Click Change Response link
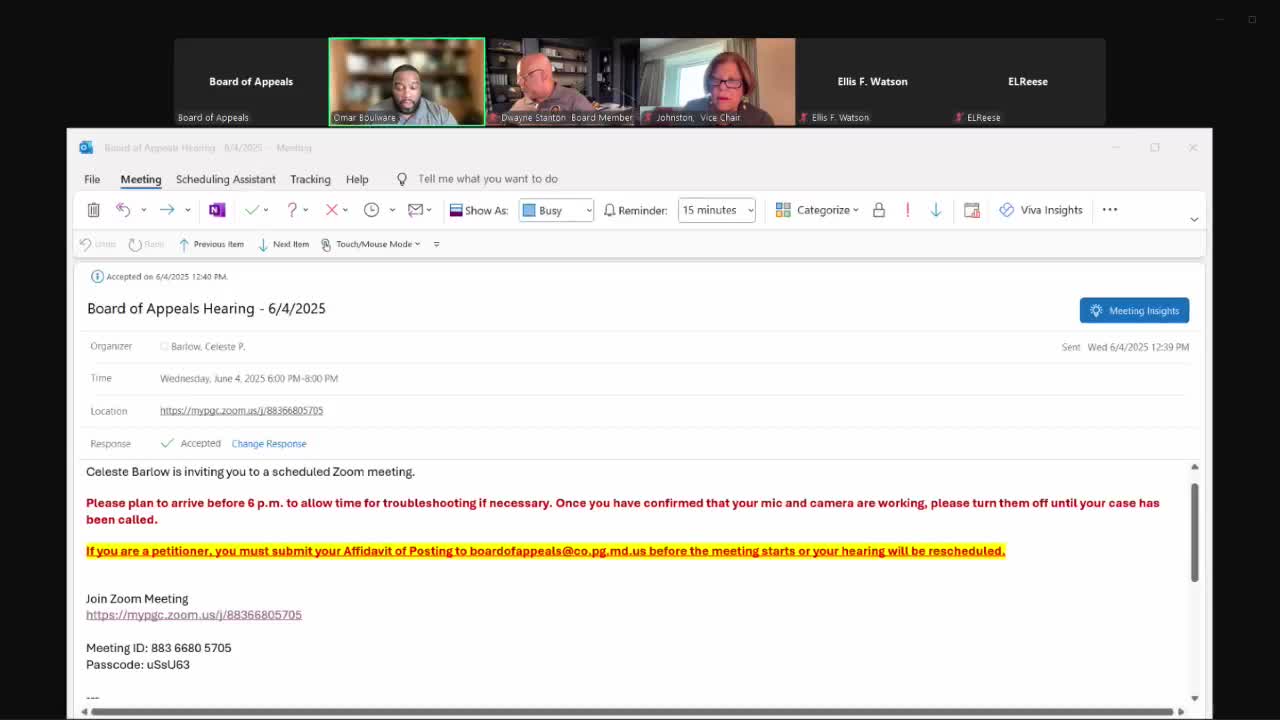The image size is (1280, 720). point(269,443)
